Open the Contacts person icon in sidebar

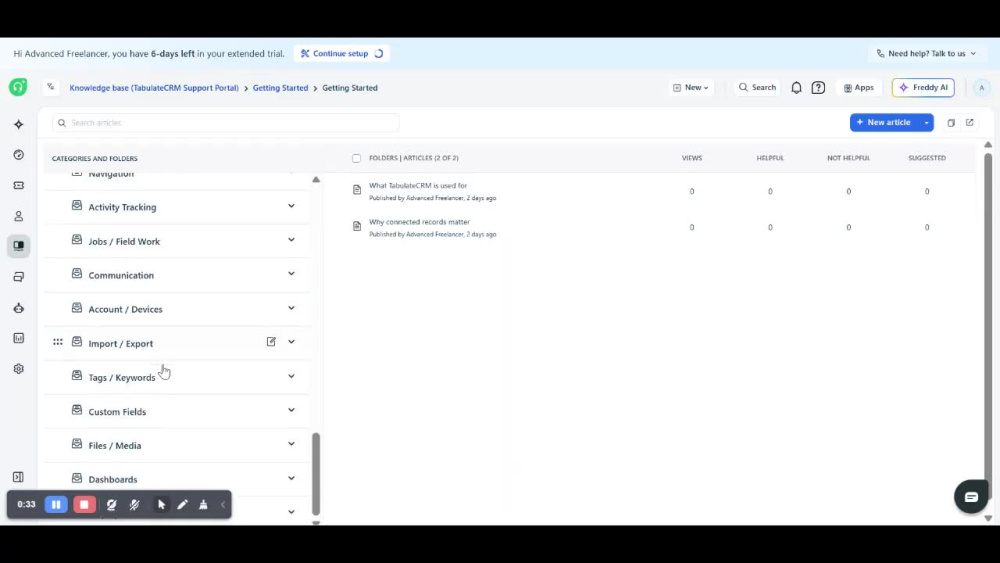[x=18, y=216]
